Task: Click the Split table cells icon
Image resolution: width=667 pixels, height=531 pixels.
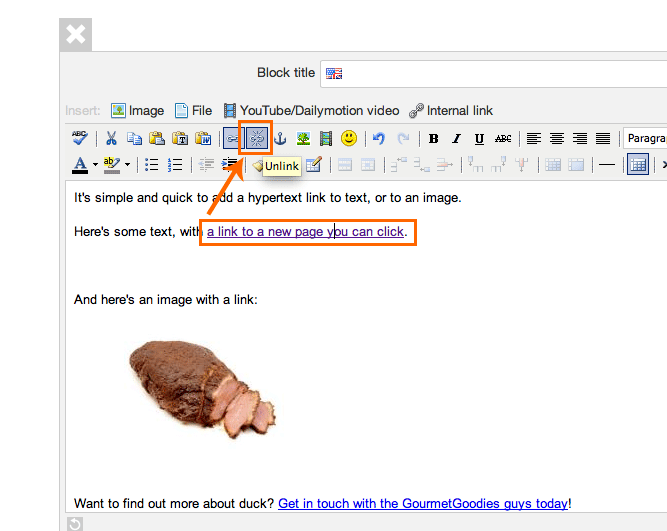Action: pos(553,165)
